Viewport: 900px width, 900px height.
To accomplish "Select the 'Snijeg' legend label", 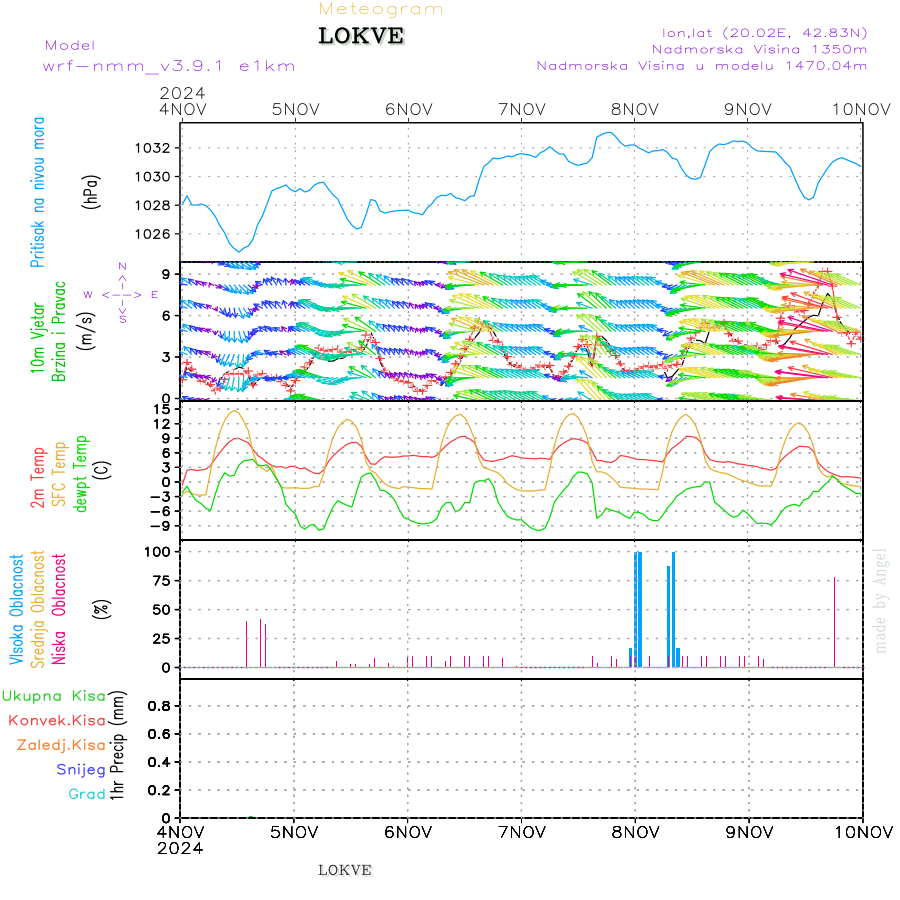I will click(81, 770).
